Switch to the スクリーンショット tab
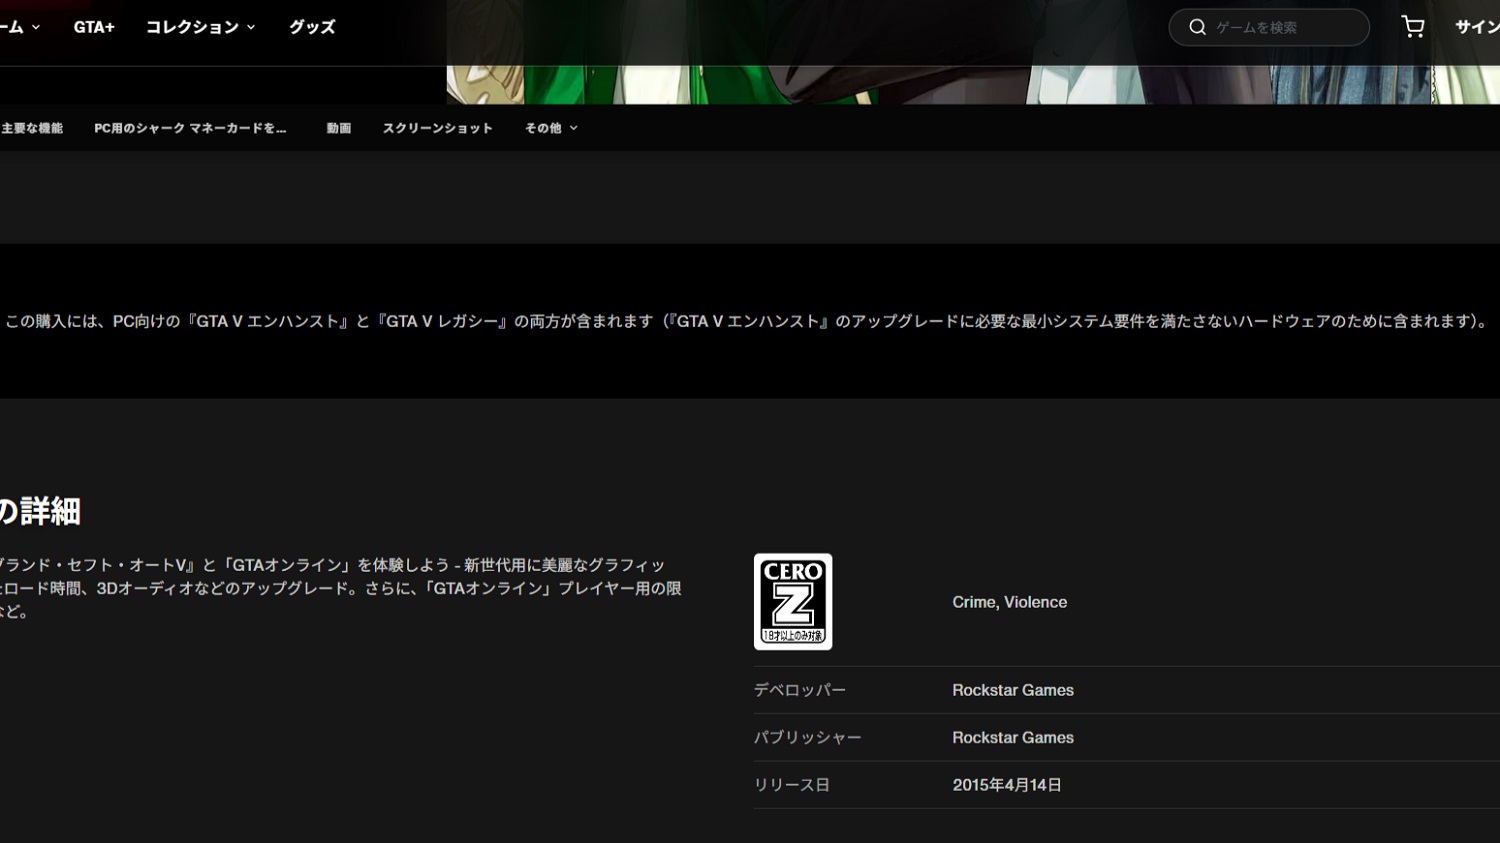Viewport: 1500px width, 843px height. [437, 128]
